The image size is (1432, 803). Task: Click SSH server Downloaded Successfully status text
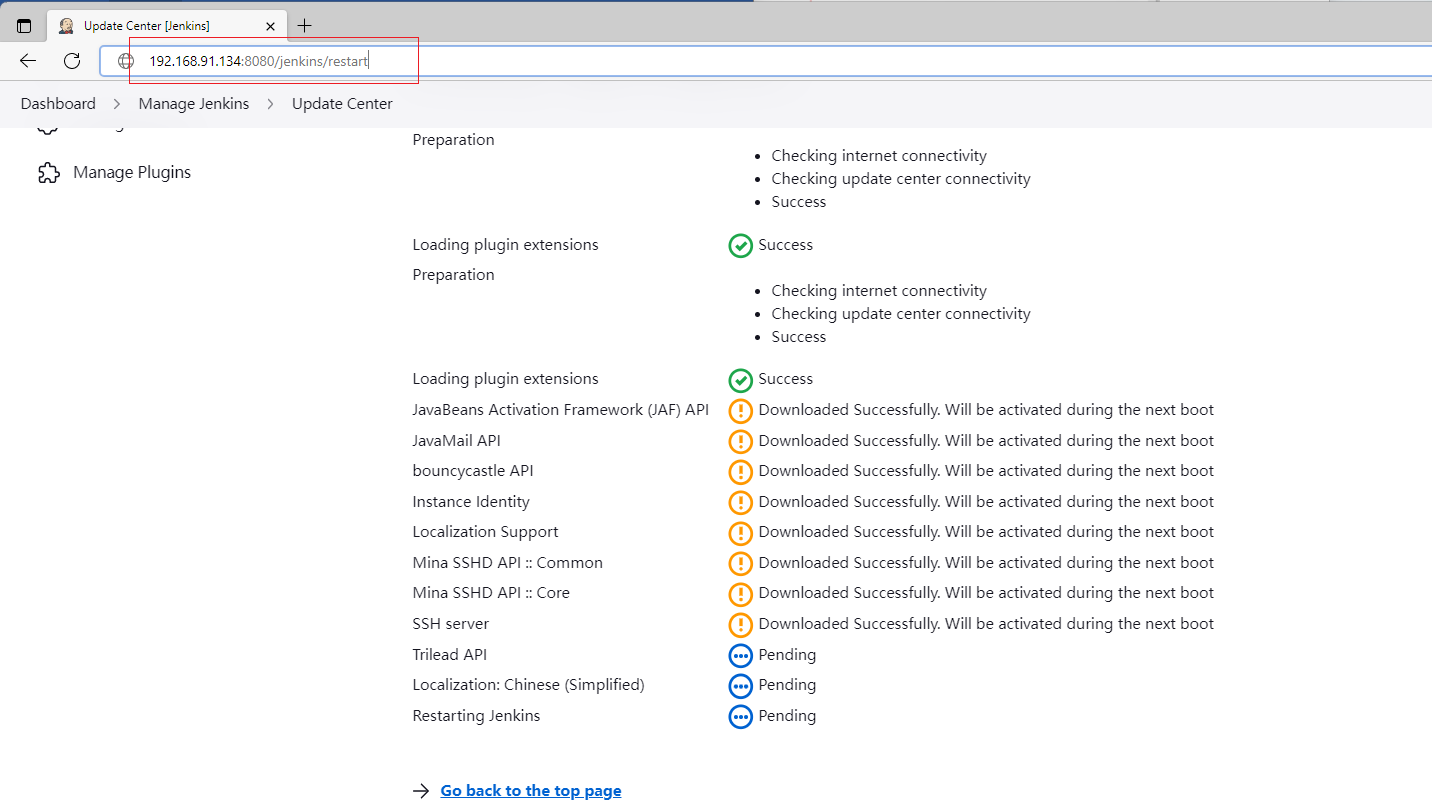pyautogui.click(x=986, y=624)
